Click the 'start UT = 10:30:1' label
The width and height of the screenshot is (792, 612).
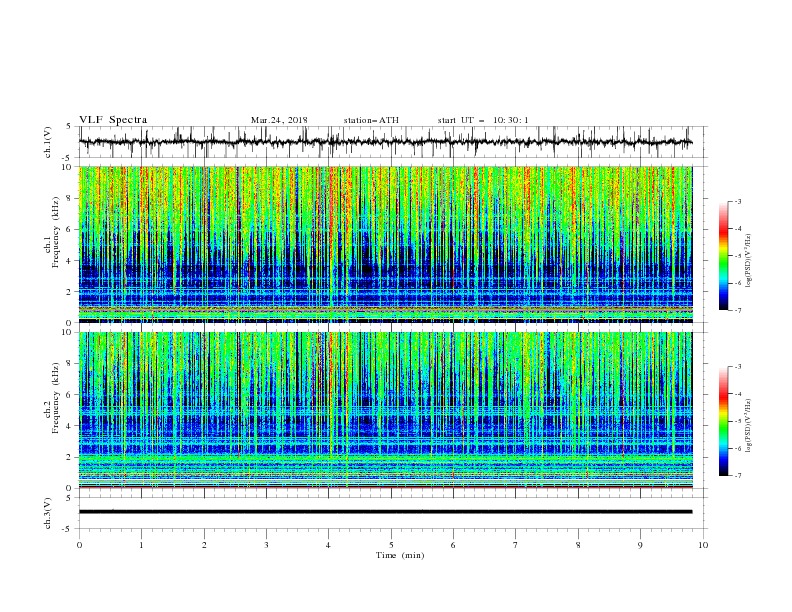[483, 120]
